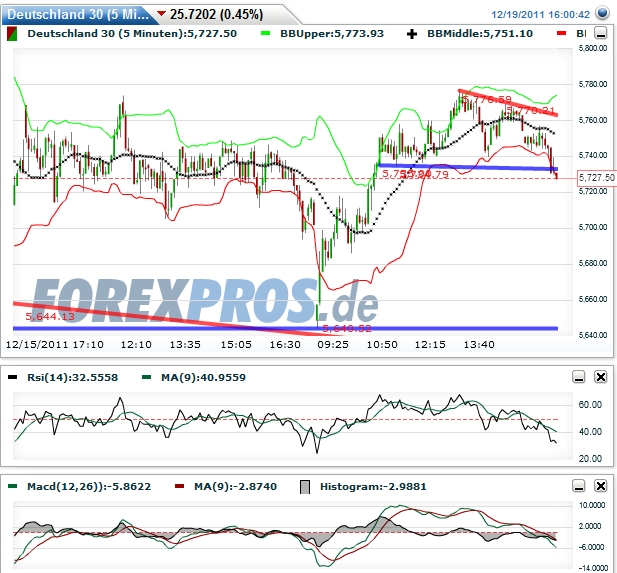Click the BBUpper:5,773.93 legend text
The height and width of the screenshot is (573, 617).
click(332, 33)
